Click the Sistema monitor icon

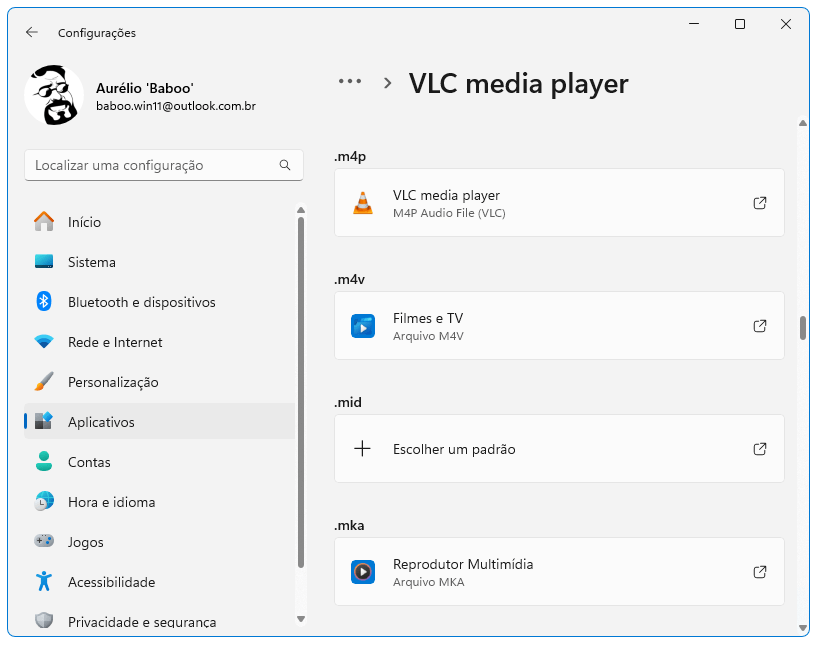click(x=44, y=261)
